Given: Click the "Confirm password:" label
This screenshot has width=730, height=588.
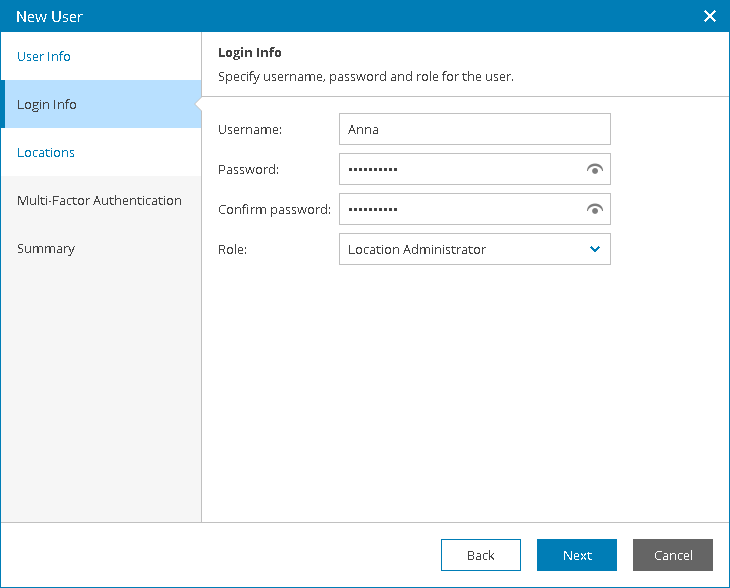Looking at the screenshot, I should click(274, 210).
